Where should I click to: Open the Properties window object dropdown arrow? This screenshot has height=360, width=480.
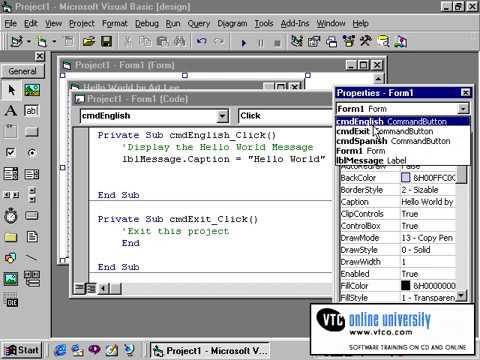click(463, 109)
